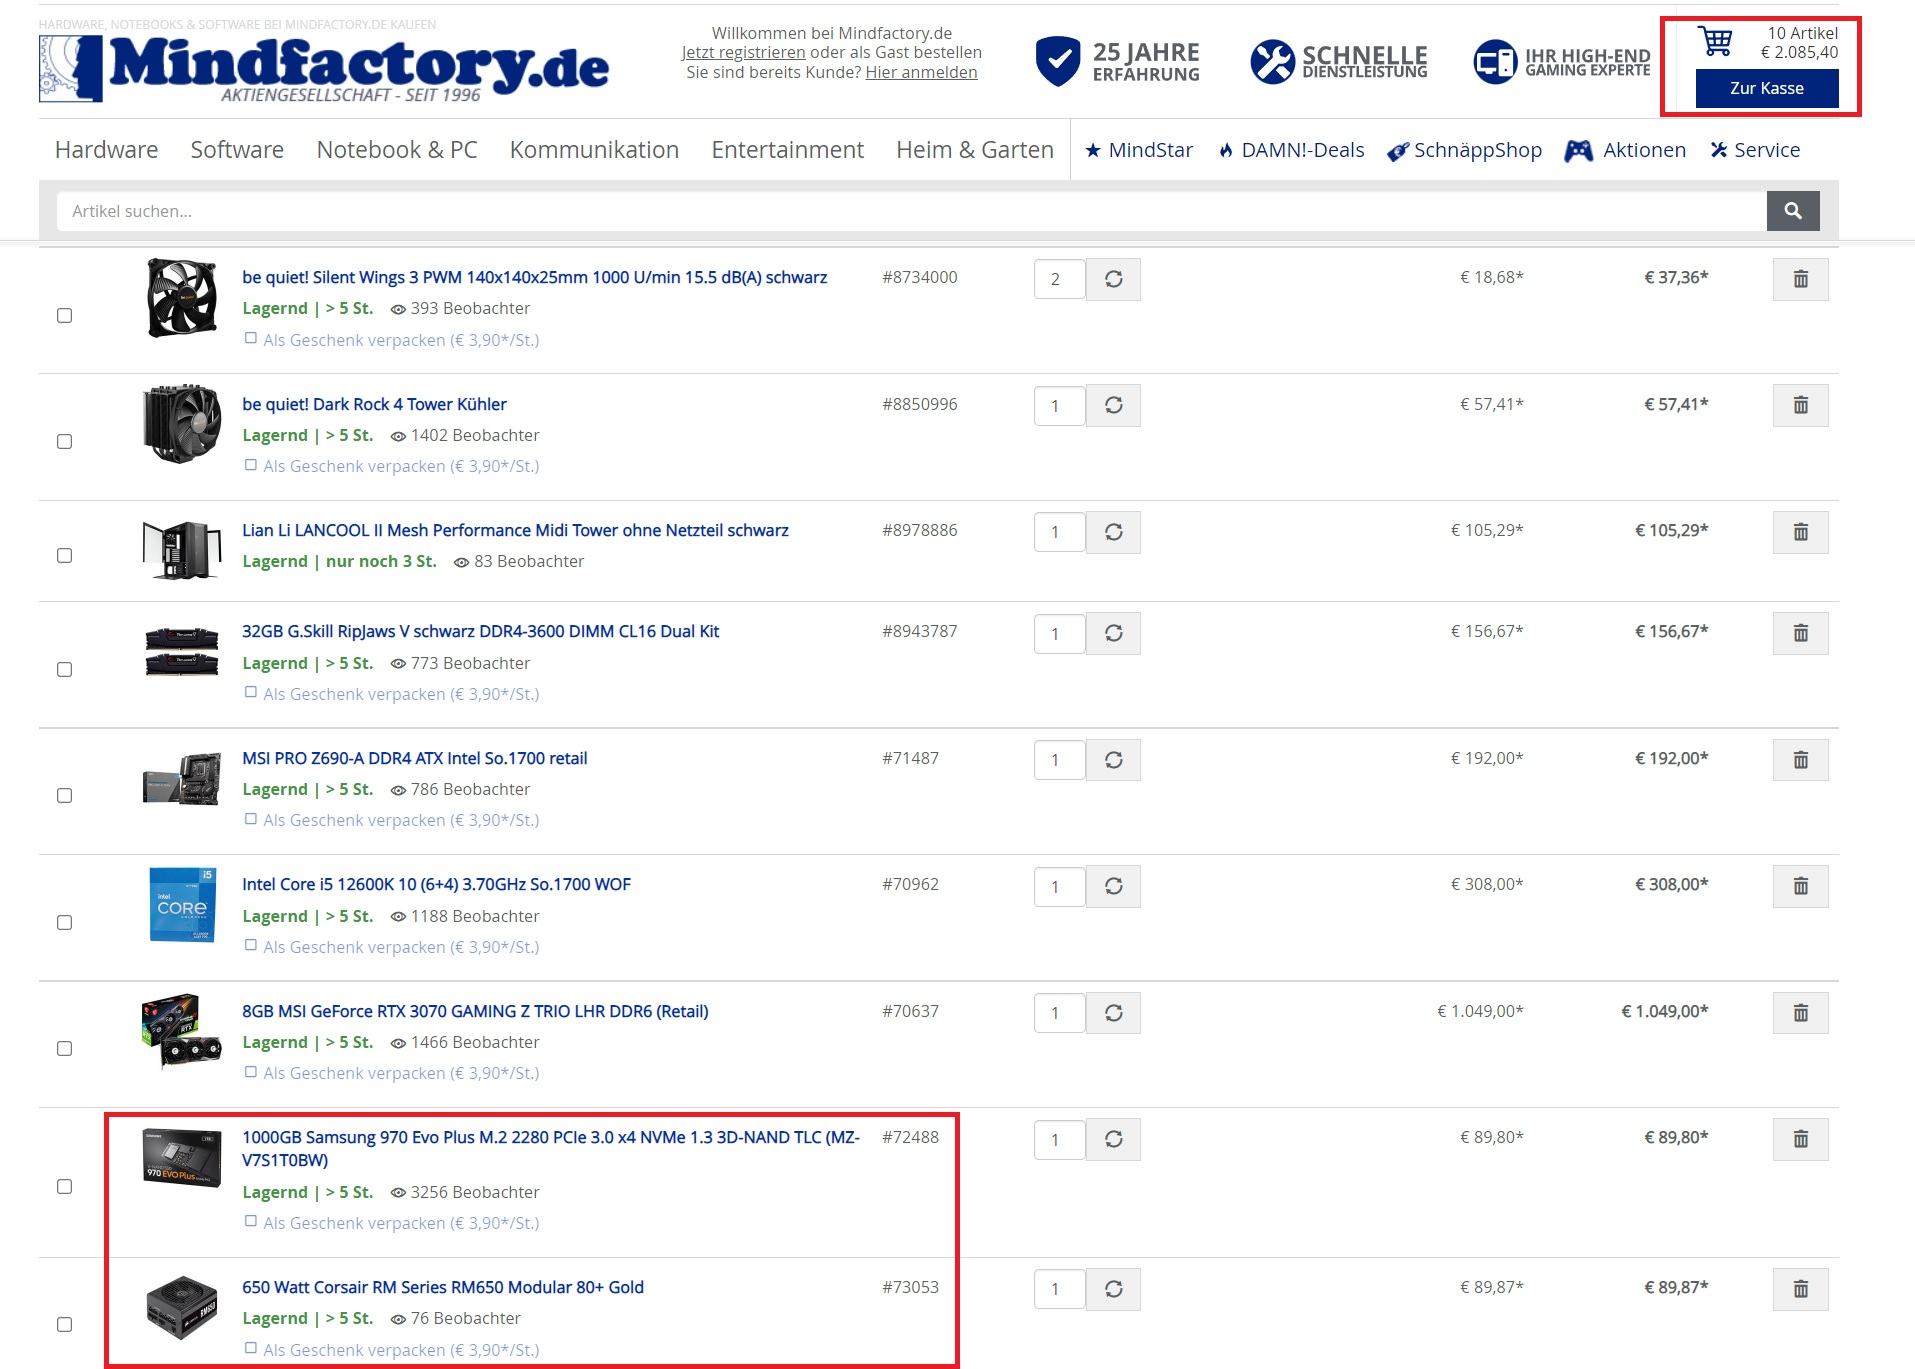Screen dimensions: 1915x1369
Task: Open the Entertainment menu
Action: pyautogui.click(x=787, y=150)
